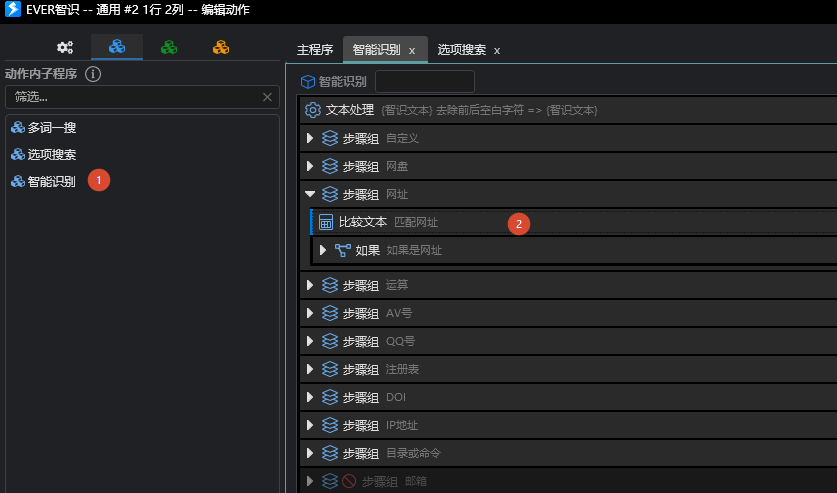Image resolution: width=837 pixels, height=493 pixels.
Task: Click the calculator icon of 比较文本 step
Action: click(326, 222)
